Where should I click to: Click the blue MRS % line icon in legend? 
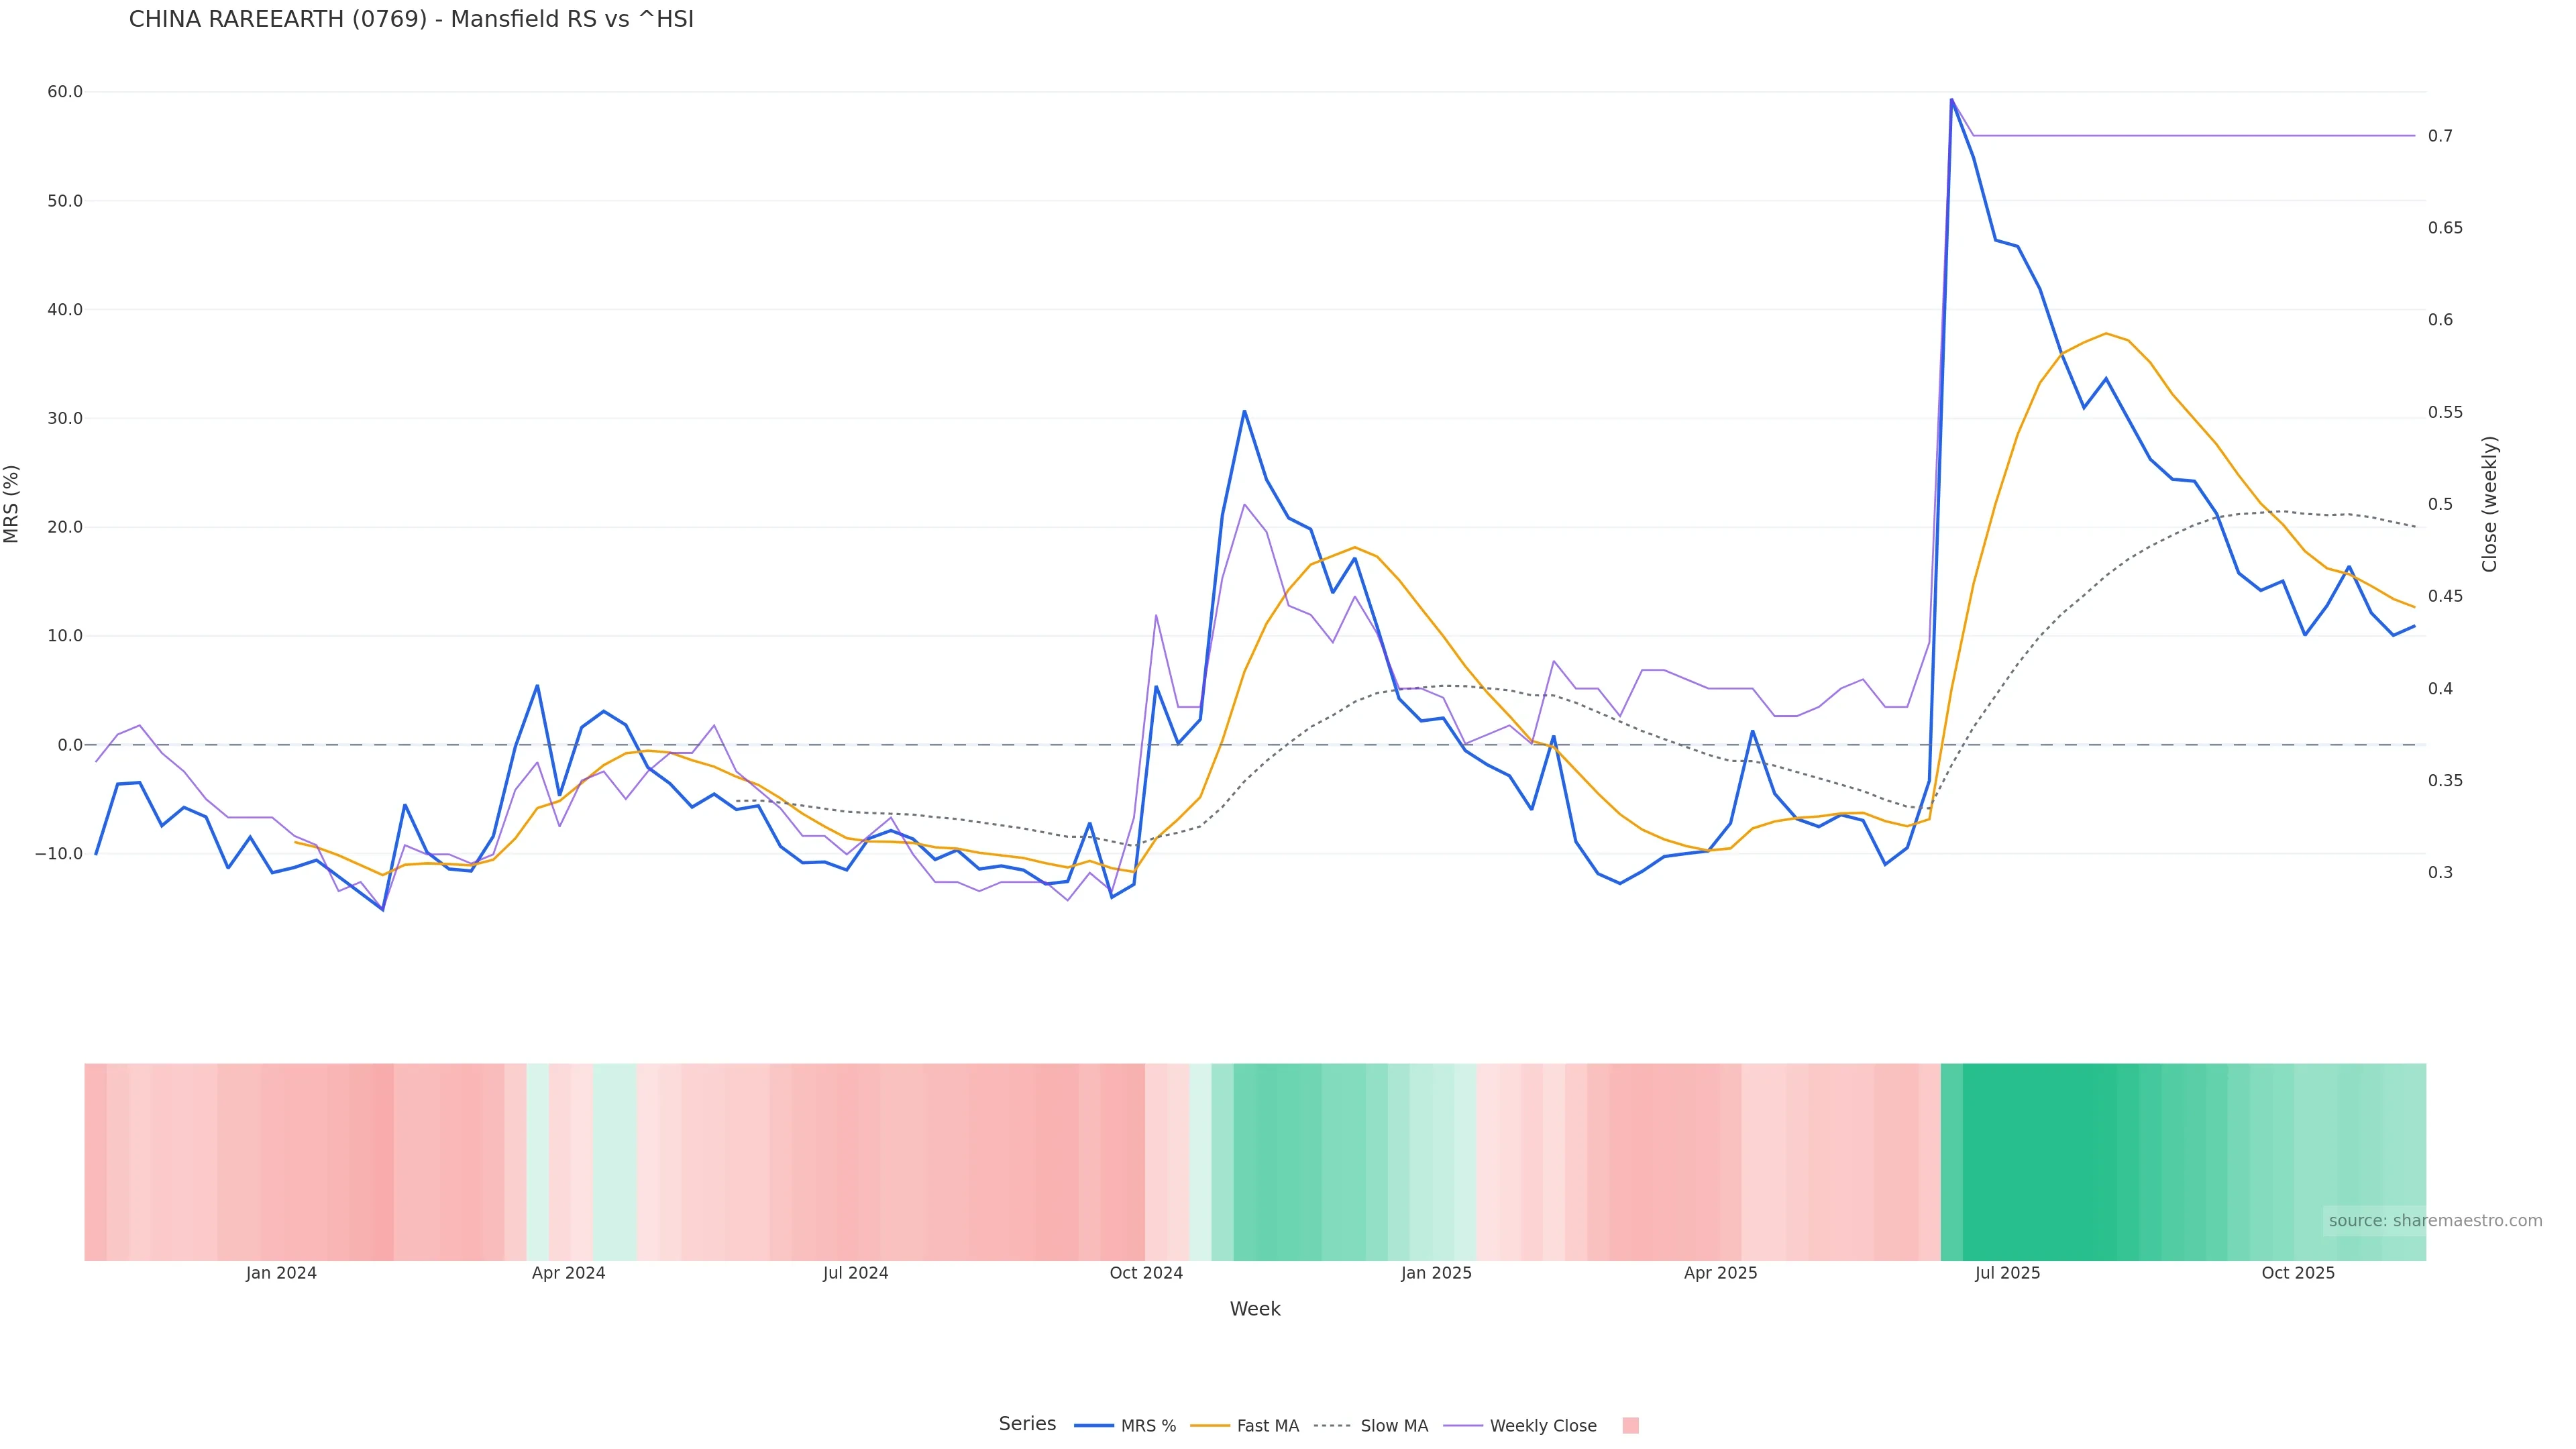pos(1093,1426)
